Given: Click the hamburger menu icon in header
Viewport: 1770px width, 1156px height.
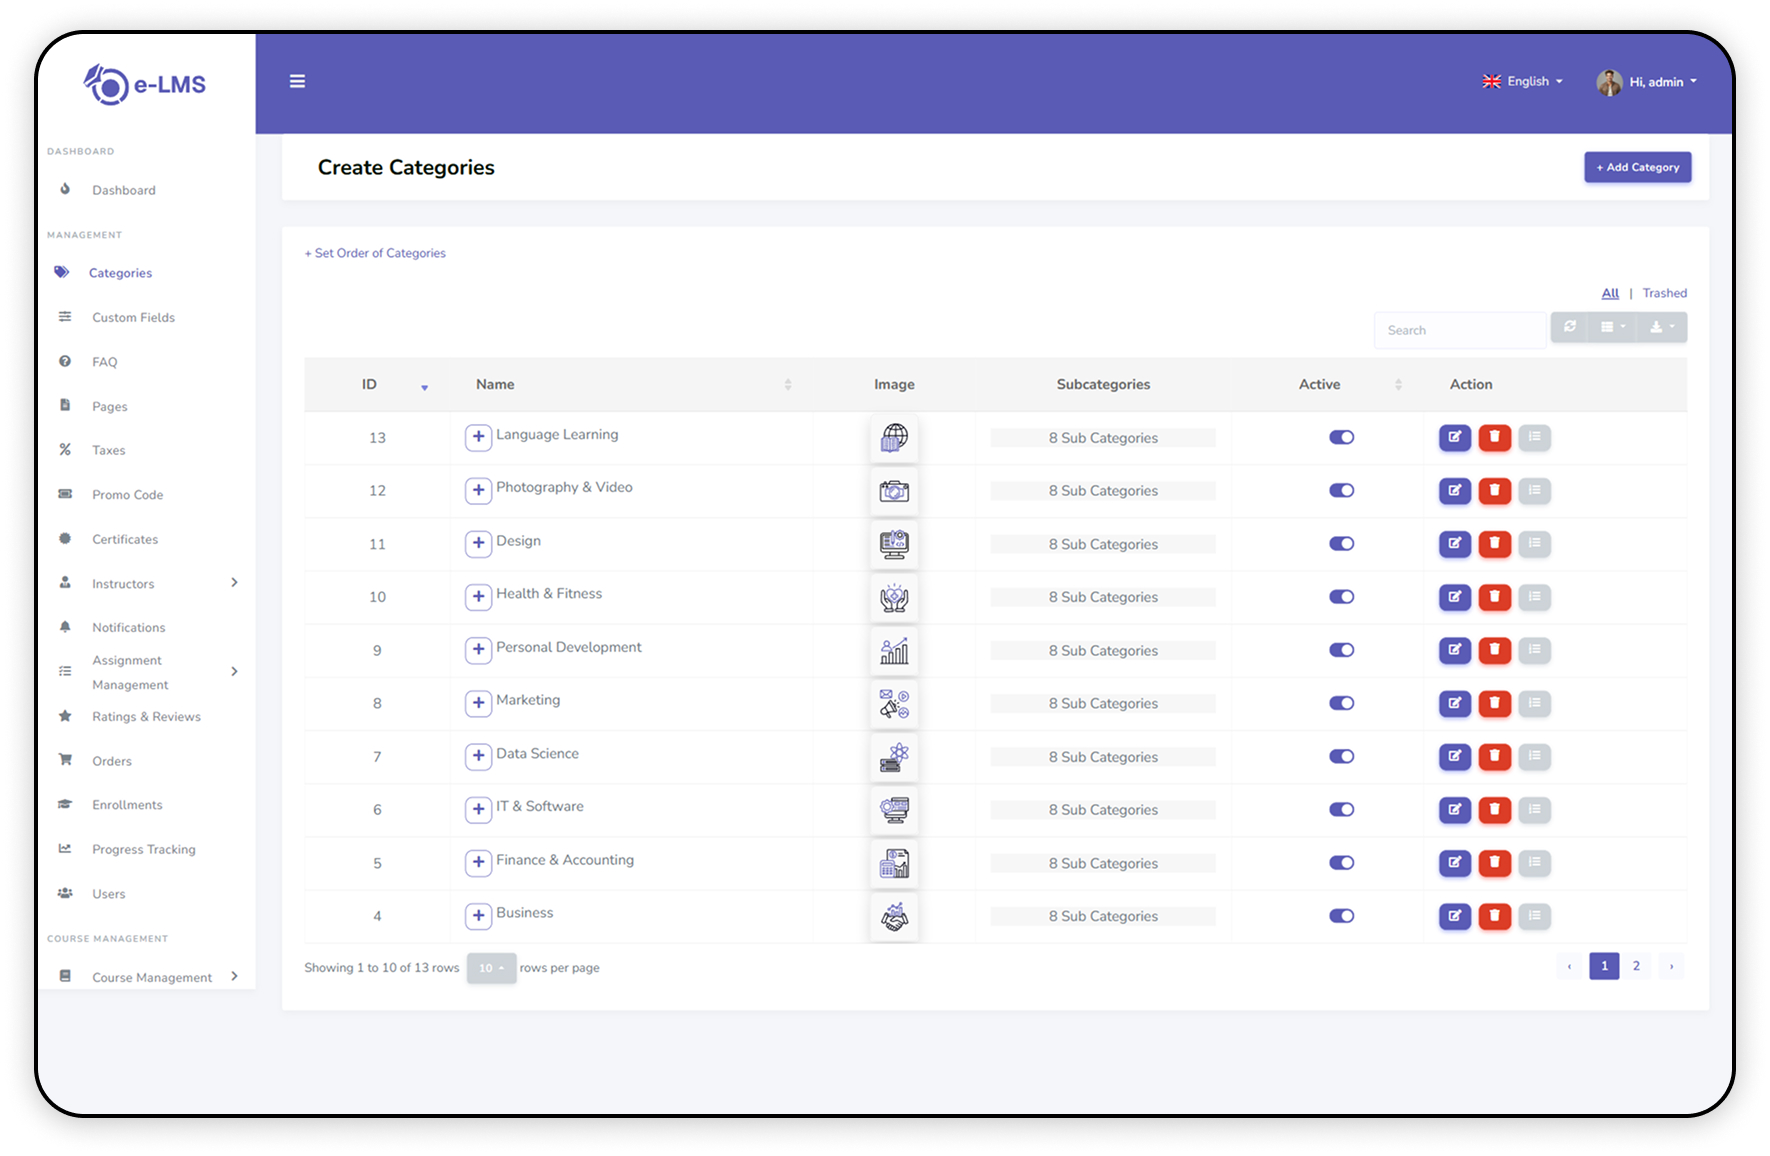Looking at the screenshot, I should 297,82.
